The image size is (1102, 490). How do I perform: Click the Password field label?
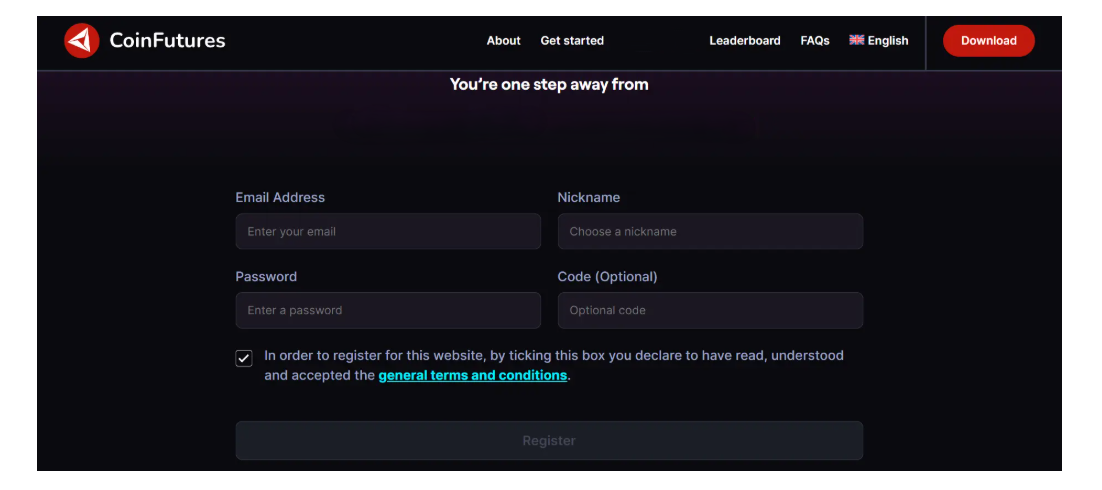click(x=266, y=277)
